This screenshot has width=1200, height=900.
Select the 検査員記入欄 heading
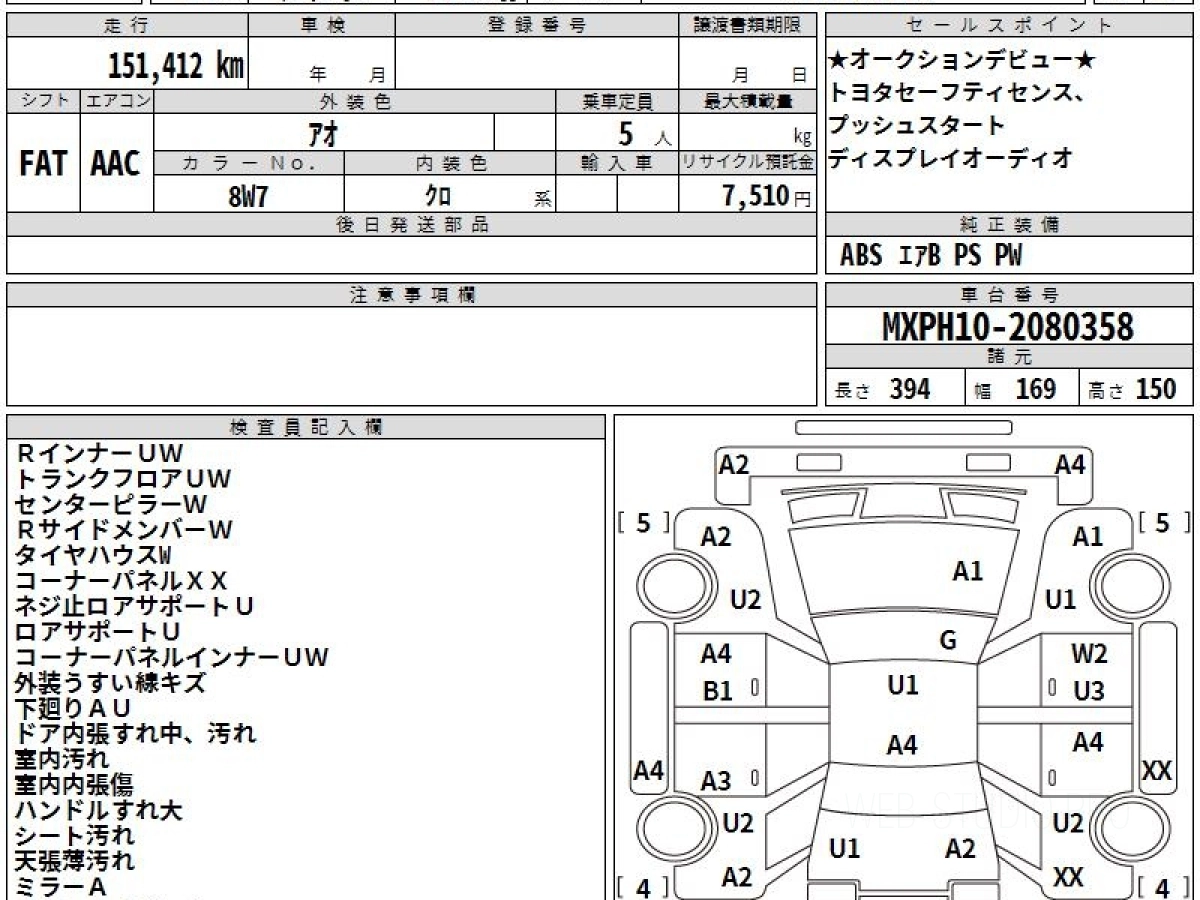click(306, 427)
